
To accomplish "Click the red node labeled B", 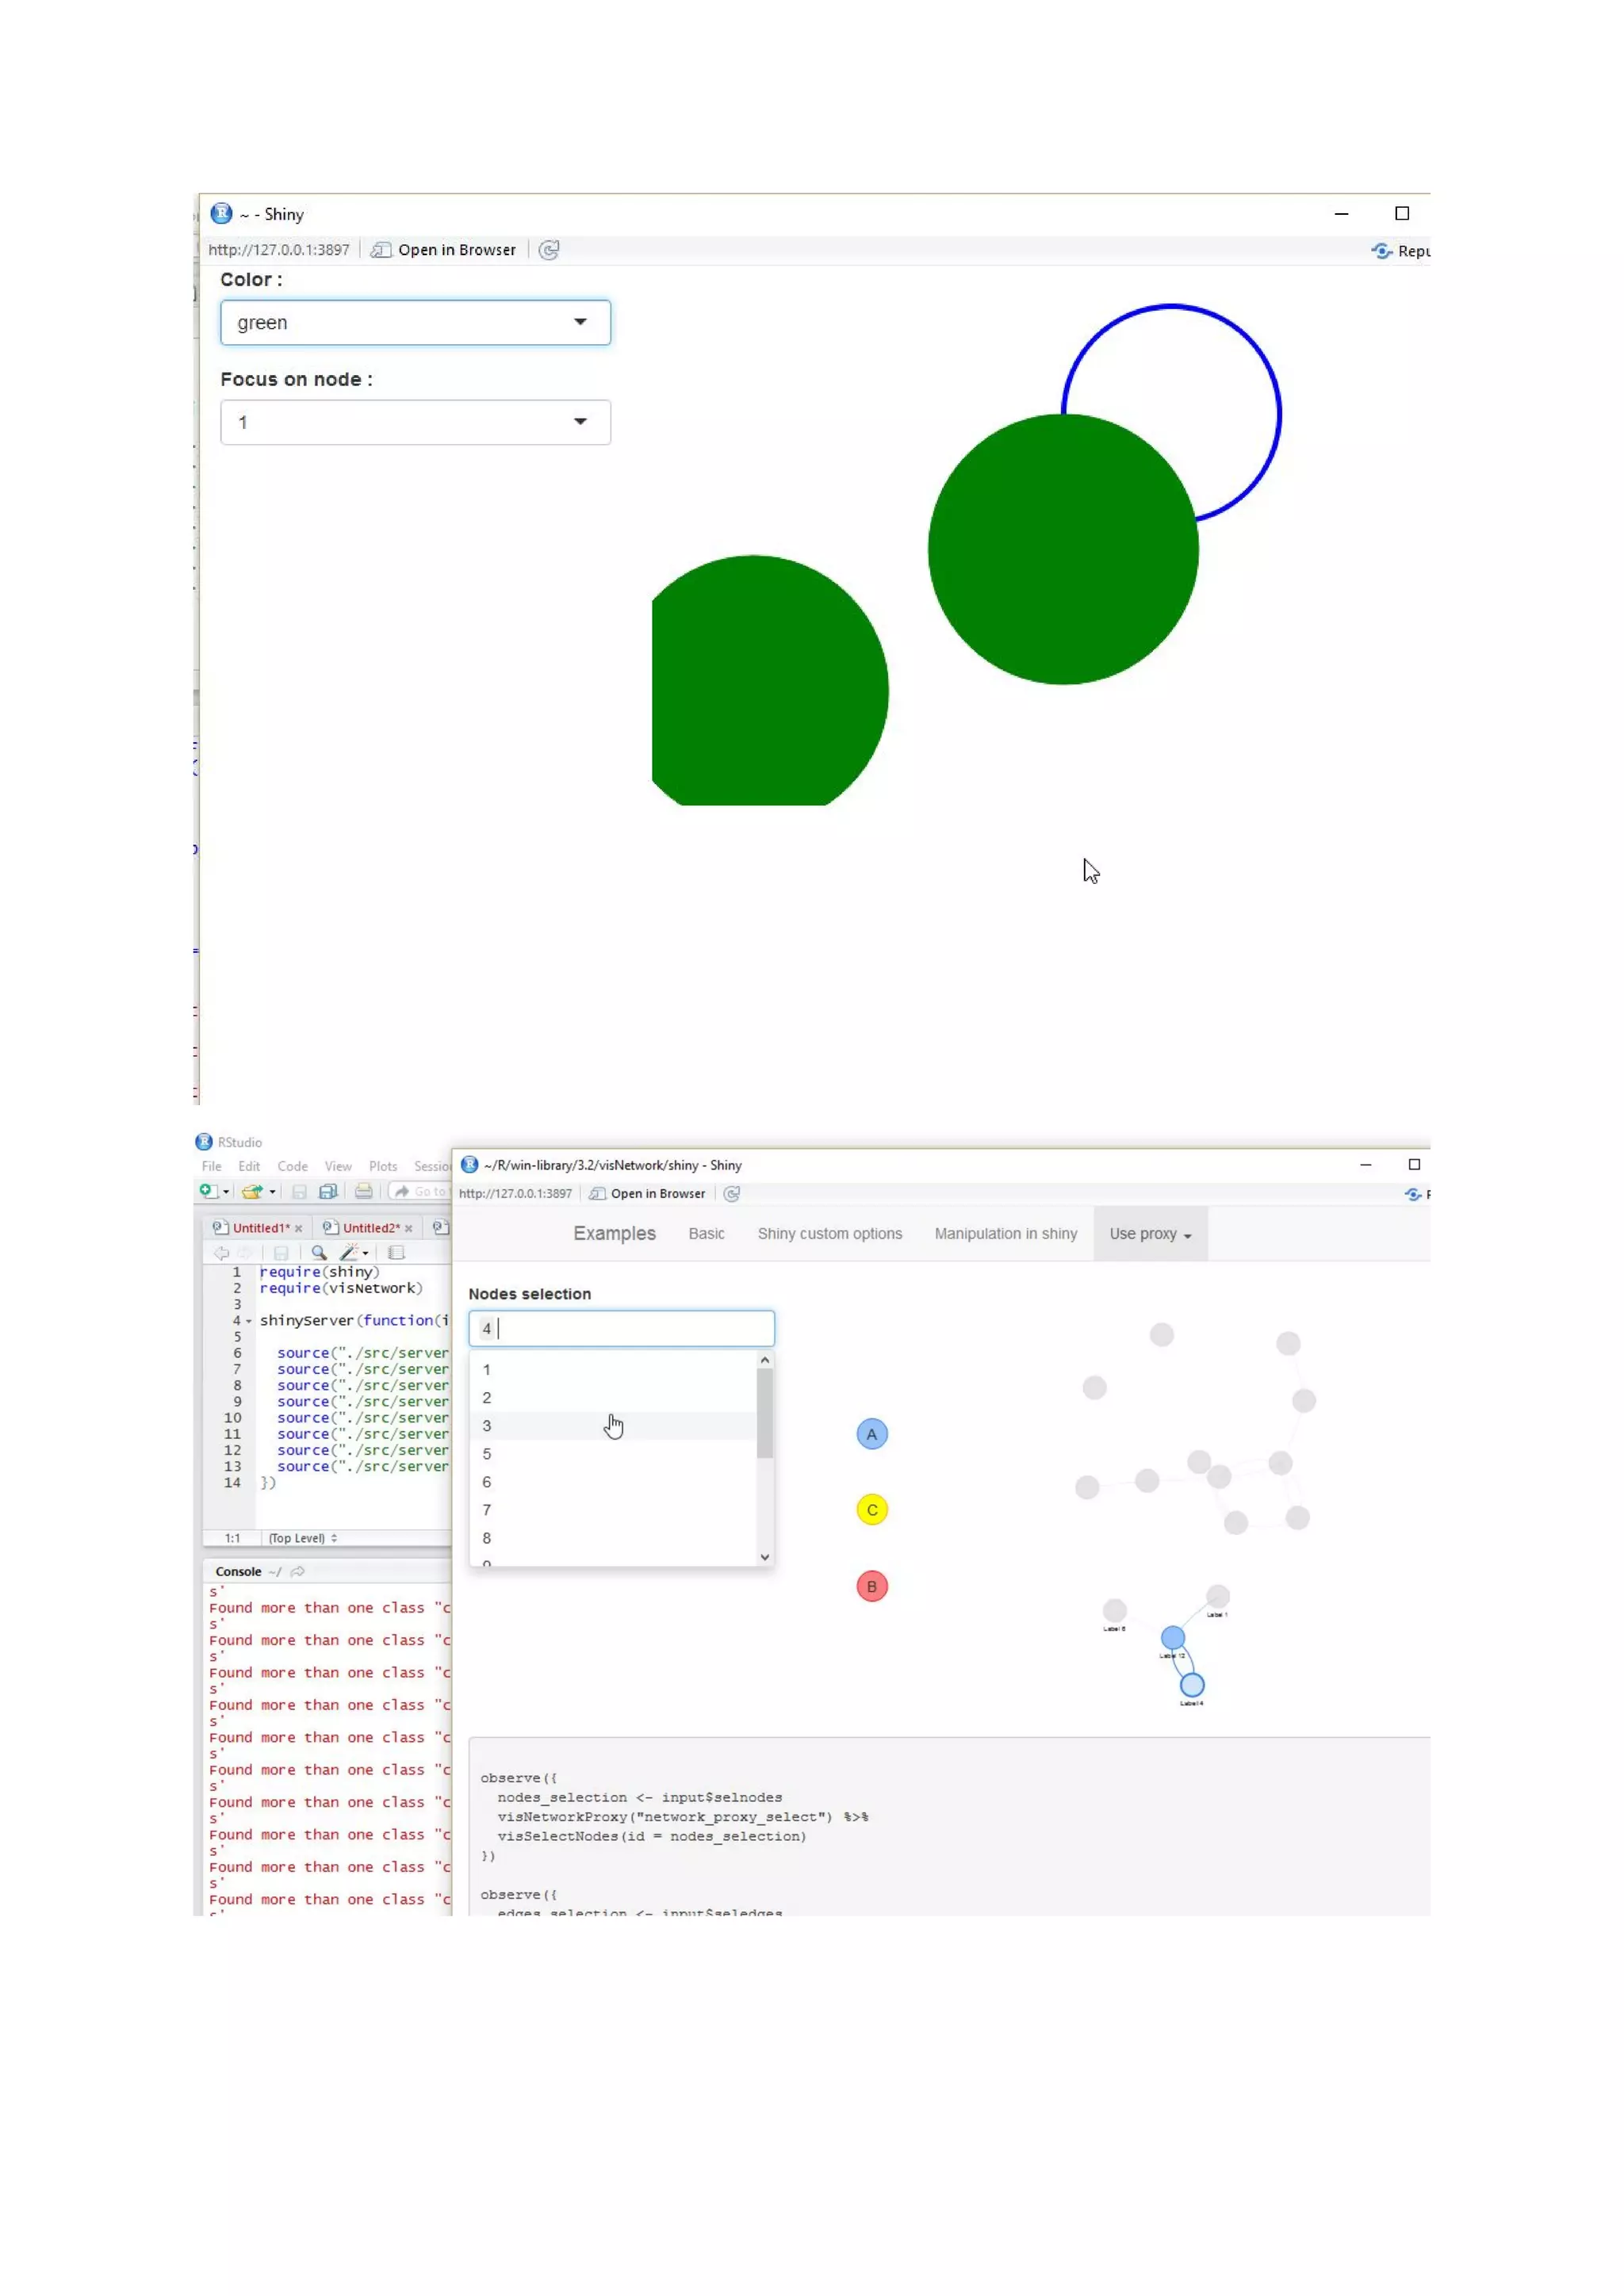I will pyautogui.click(x=872, y=1587).
